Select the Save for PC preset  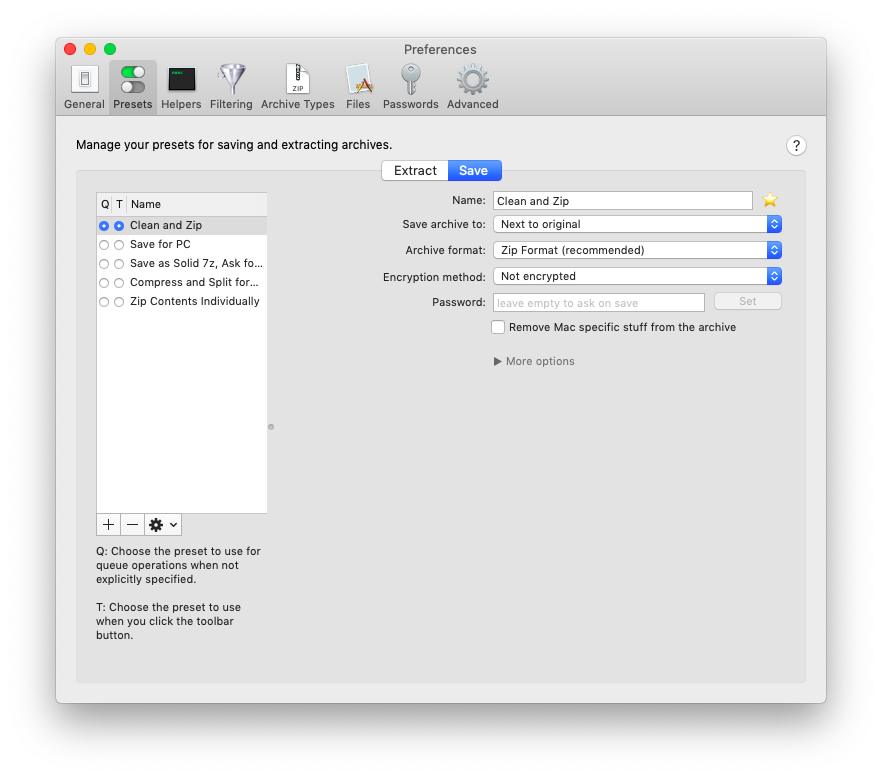182,244
